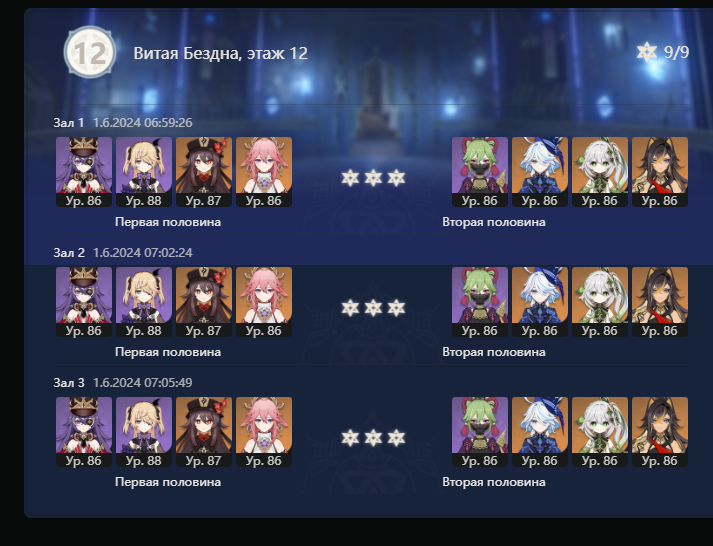Click Yae Miko portrait in Зал 3
The height and width of the screenshot is (546, 713).
(x=264, y=432)
